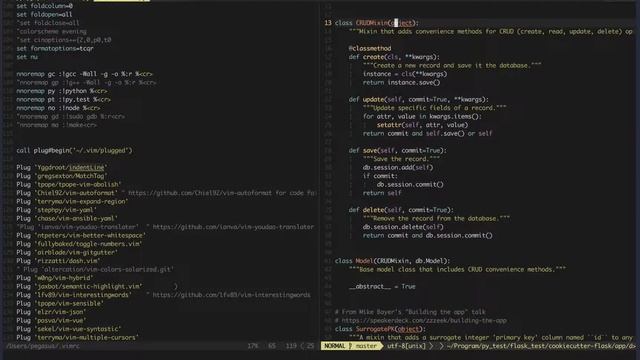Click the 'def save(self, commit=True):' line
This screenshot has width=640, height=360.
(x=398, y=150)
